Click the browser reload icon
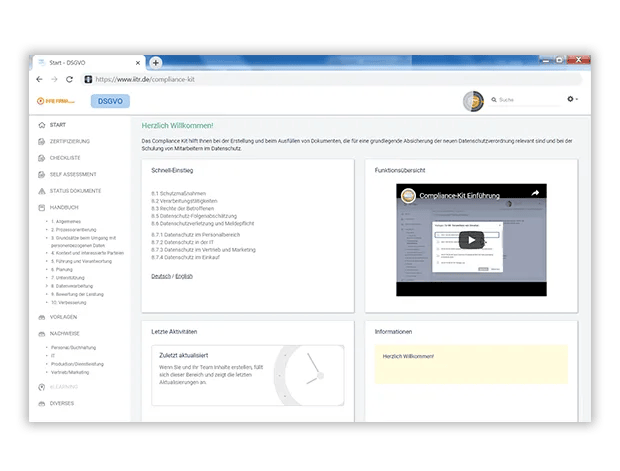The height and width of the screenshot is (471, 620). coord(69,79)
